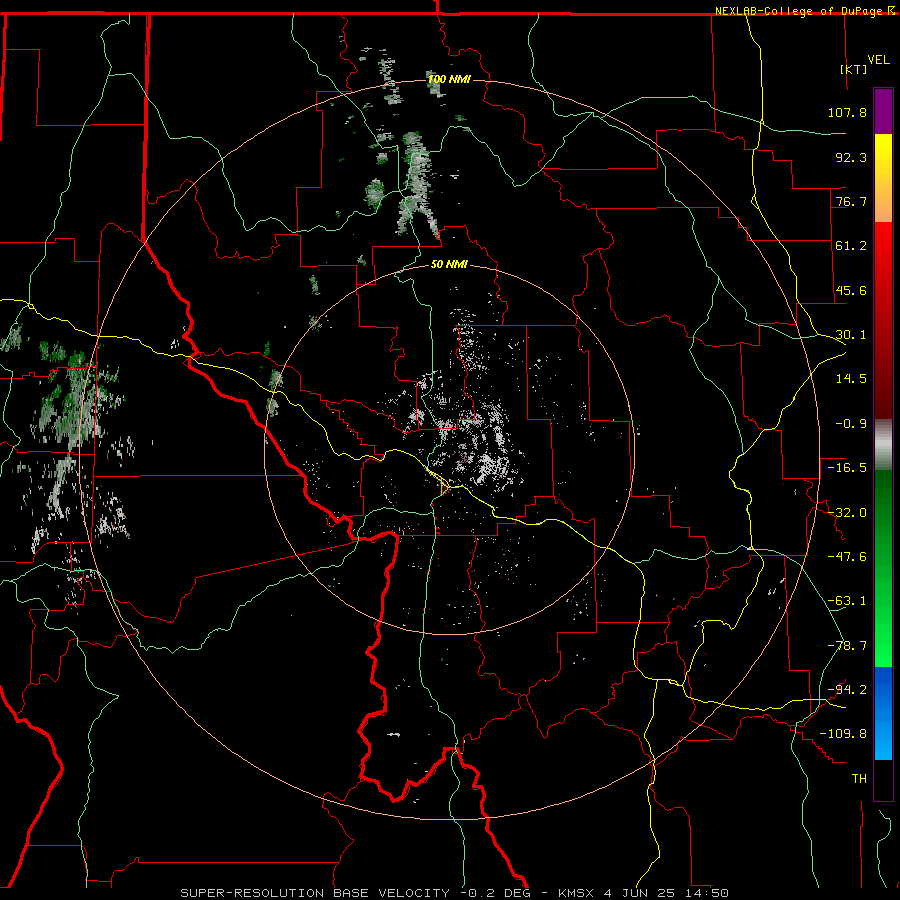This screenshot has width=900, height=900.
Task: Click the 14.5 legend value
Action: (851, 379)
